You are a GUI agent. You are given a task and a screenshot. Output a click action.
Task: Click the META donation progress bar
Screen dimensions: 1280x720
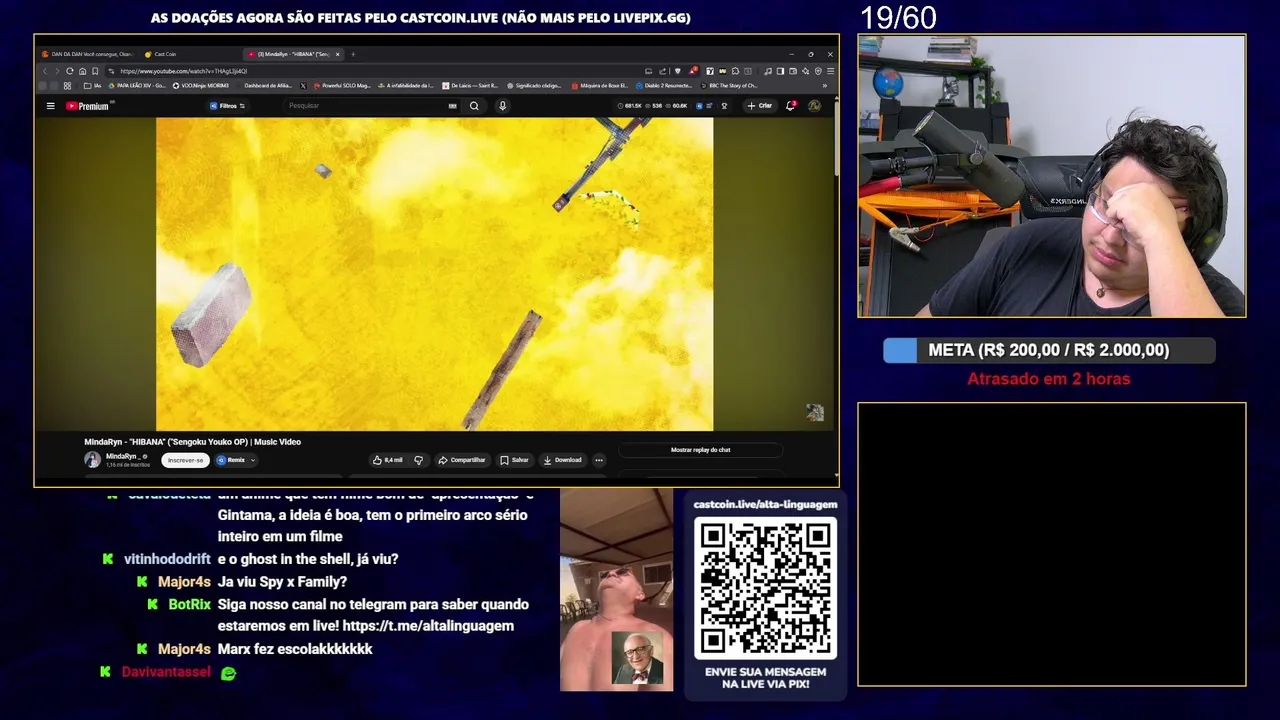pos(1049,350)
